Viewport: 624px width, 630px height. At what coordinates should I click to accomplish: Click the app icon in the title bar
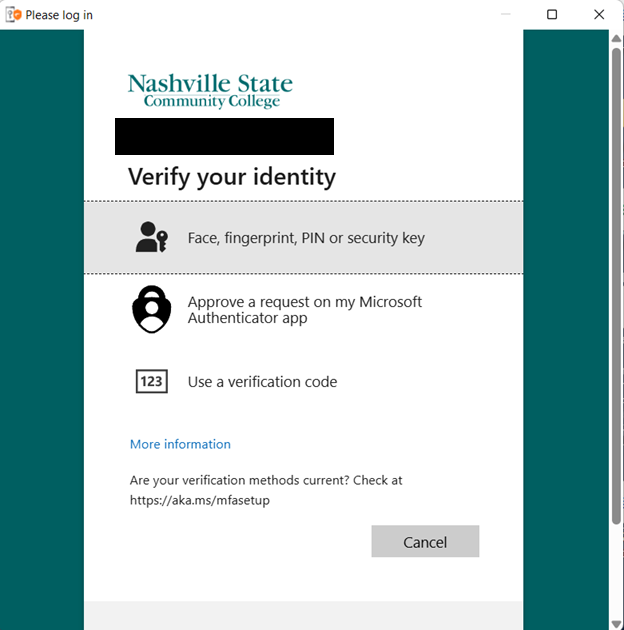14,15
